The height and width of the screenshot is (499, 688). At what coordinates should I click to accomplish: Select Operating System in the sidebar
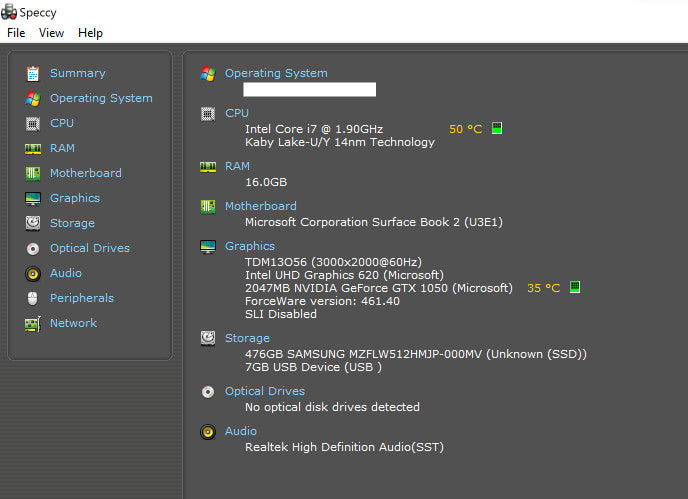coord(101,98)
